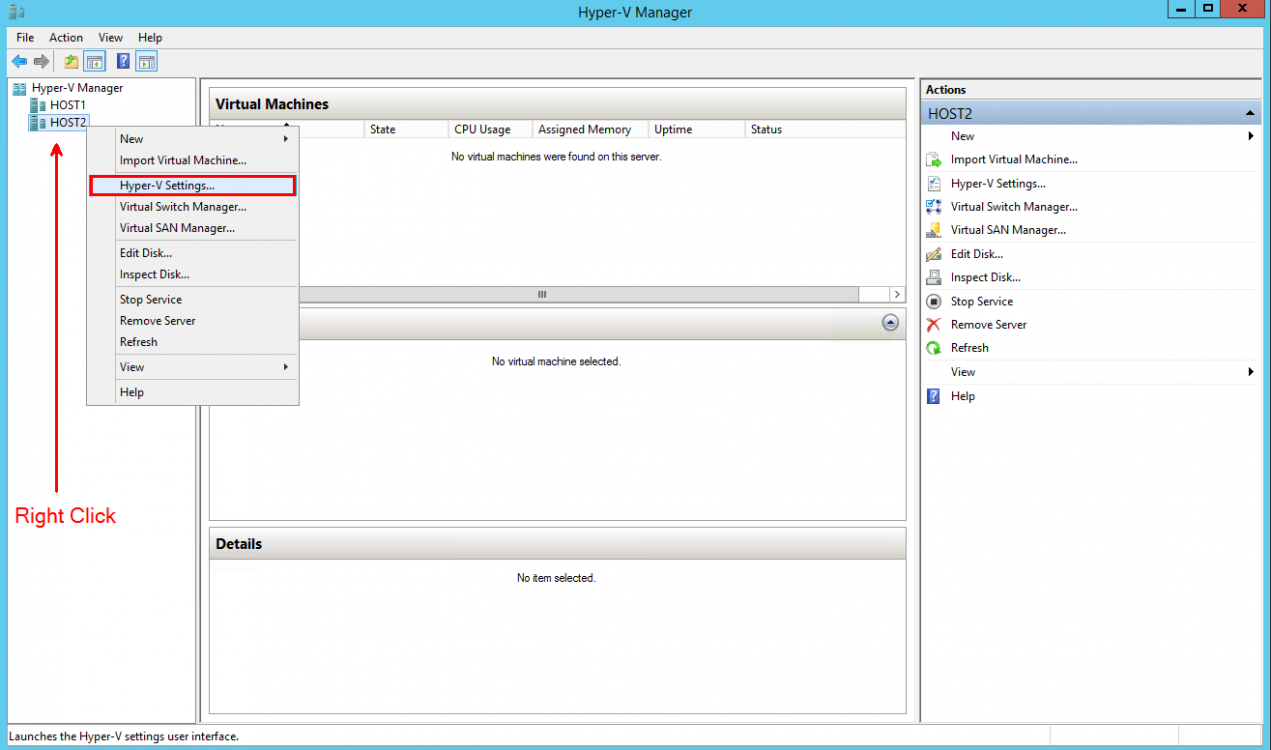The height and width of the screenshot is (750, 1271).
Task: Click the Back arrow in toolbar
Action: (19, 62)
